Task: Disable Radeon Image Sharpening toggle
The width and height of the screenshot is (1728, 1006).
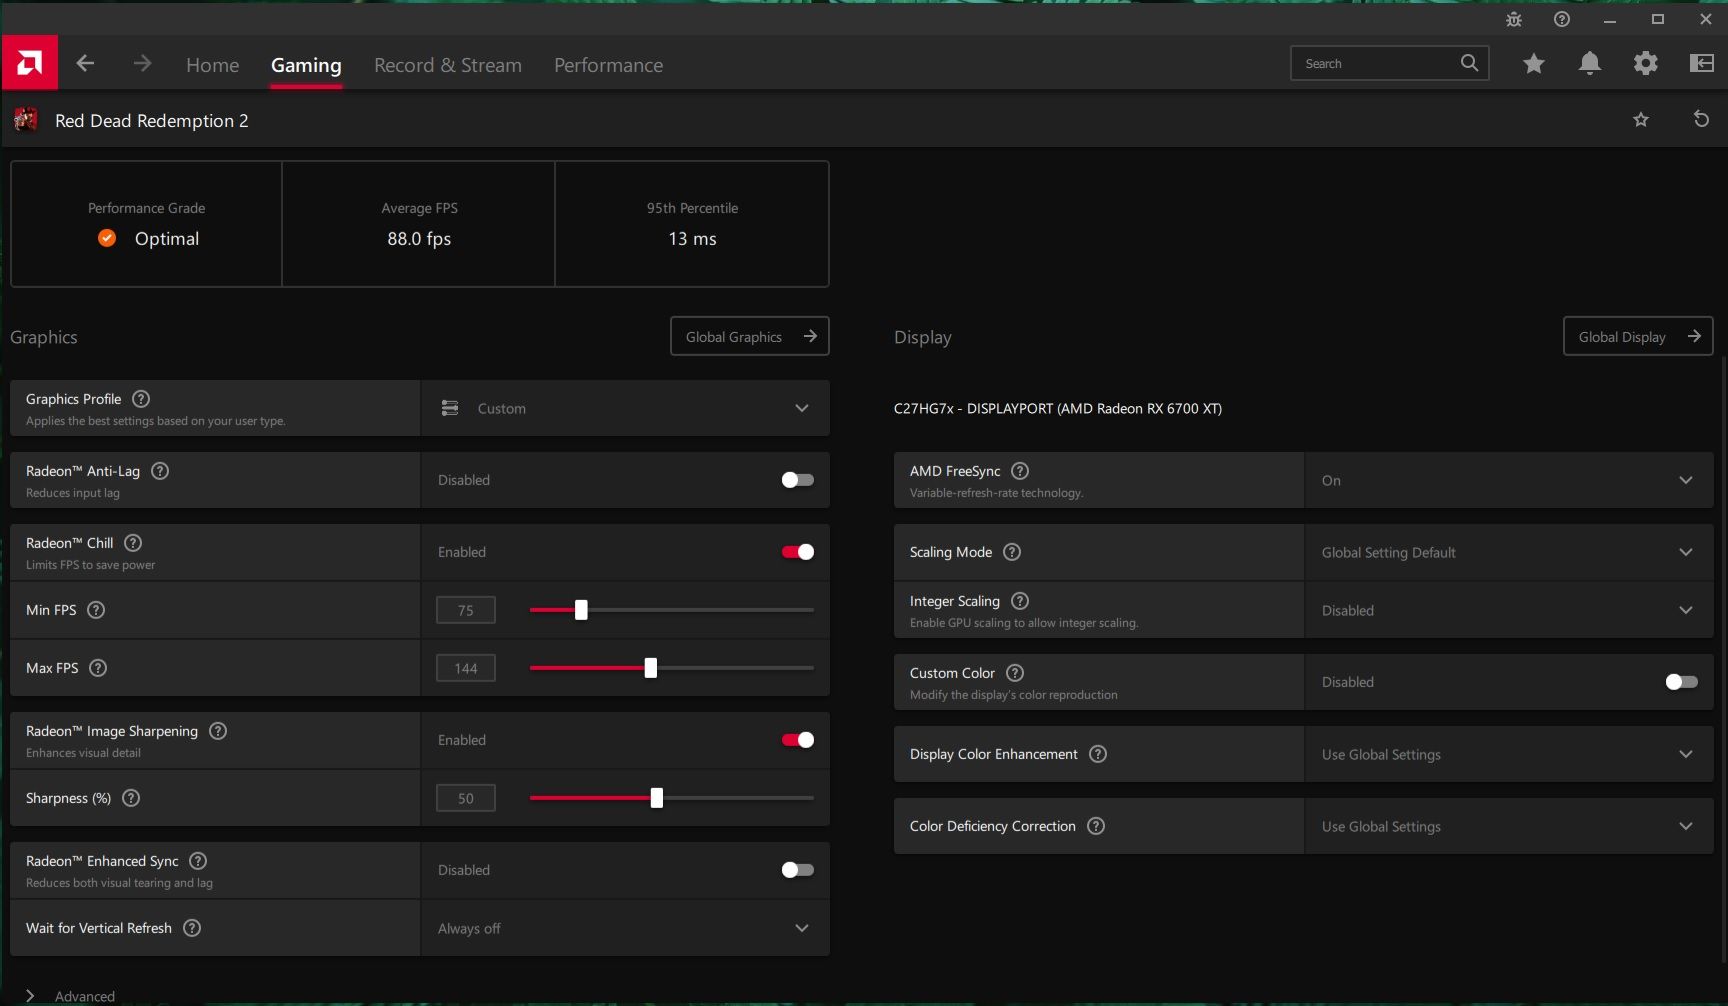Action: click(x=797, y=740)
